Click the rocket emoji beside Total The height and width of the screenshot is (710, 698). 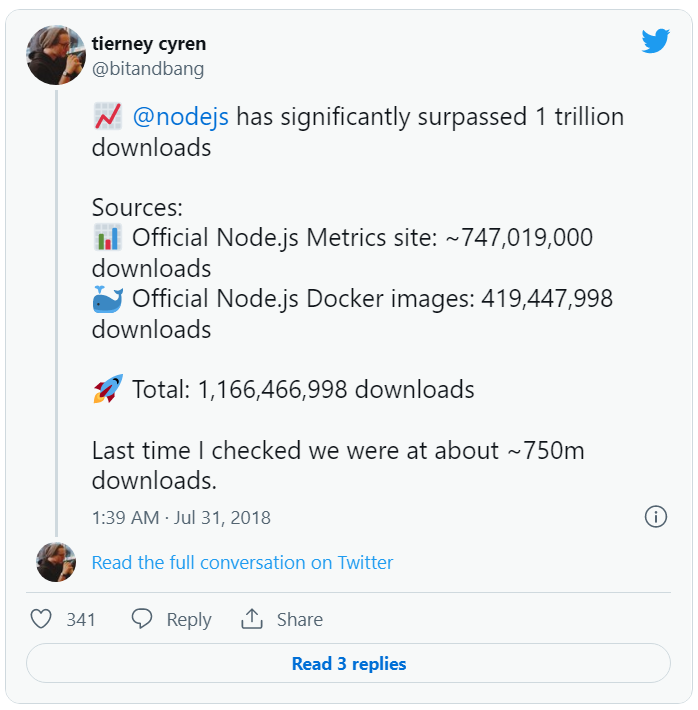coord(107,389)
